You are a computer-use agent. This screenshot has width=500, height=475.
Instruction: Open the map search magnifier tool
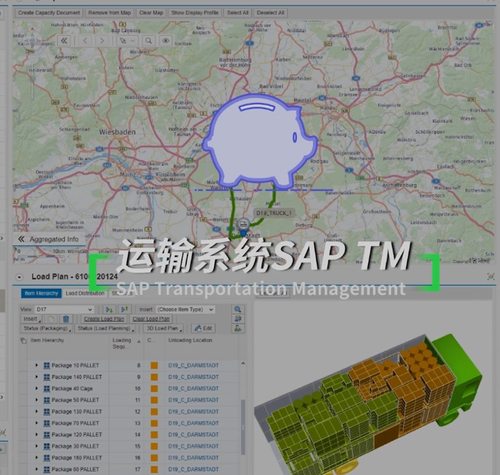coord(148,41)
